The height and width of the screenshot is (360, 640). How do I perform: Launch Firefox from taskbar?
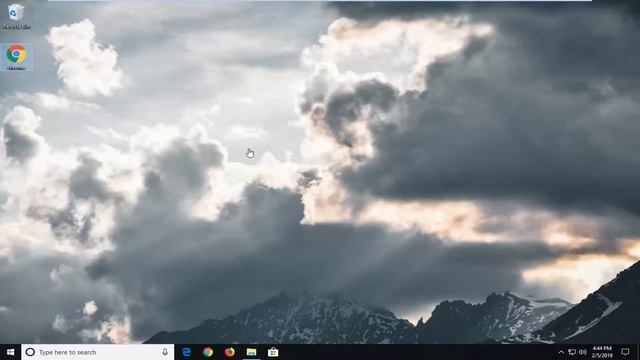click(x=230, y=352)
